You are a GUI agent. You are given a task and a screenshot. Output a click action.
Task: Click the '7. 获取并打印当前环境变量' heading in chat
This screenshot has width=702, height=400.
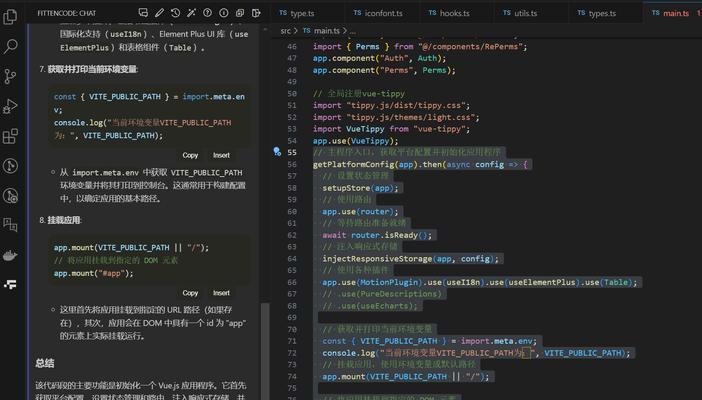pyautogui.click(x=88, y=69)
